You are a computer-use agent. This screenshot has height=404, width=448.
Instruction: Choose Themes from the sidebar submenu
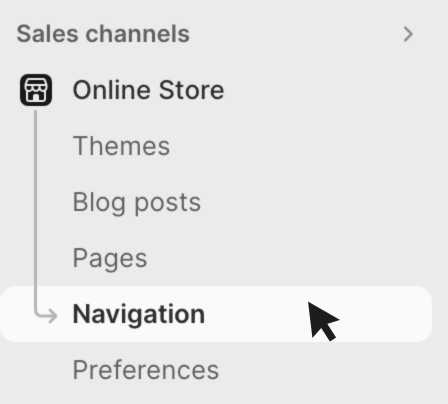[121, 146]
